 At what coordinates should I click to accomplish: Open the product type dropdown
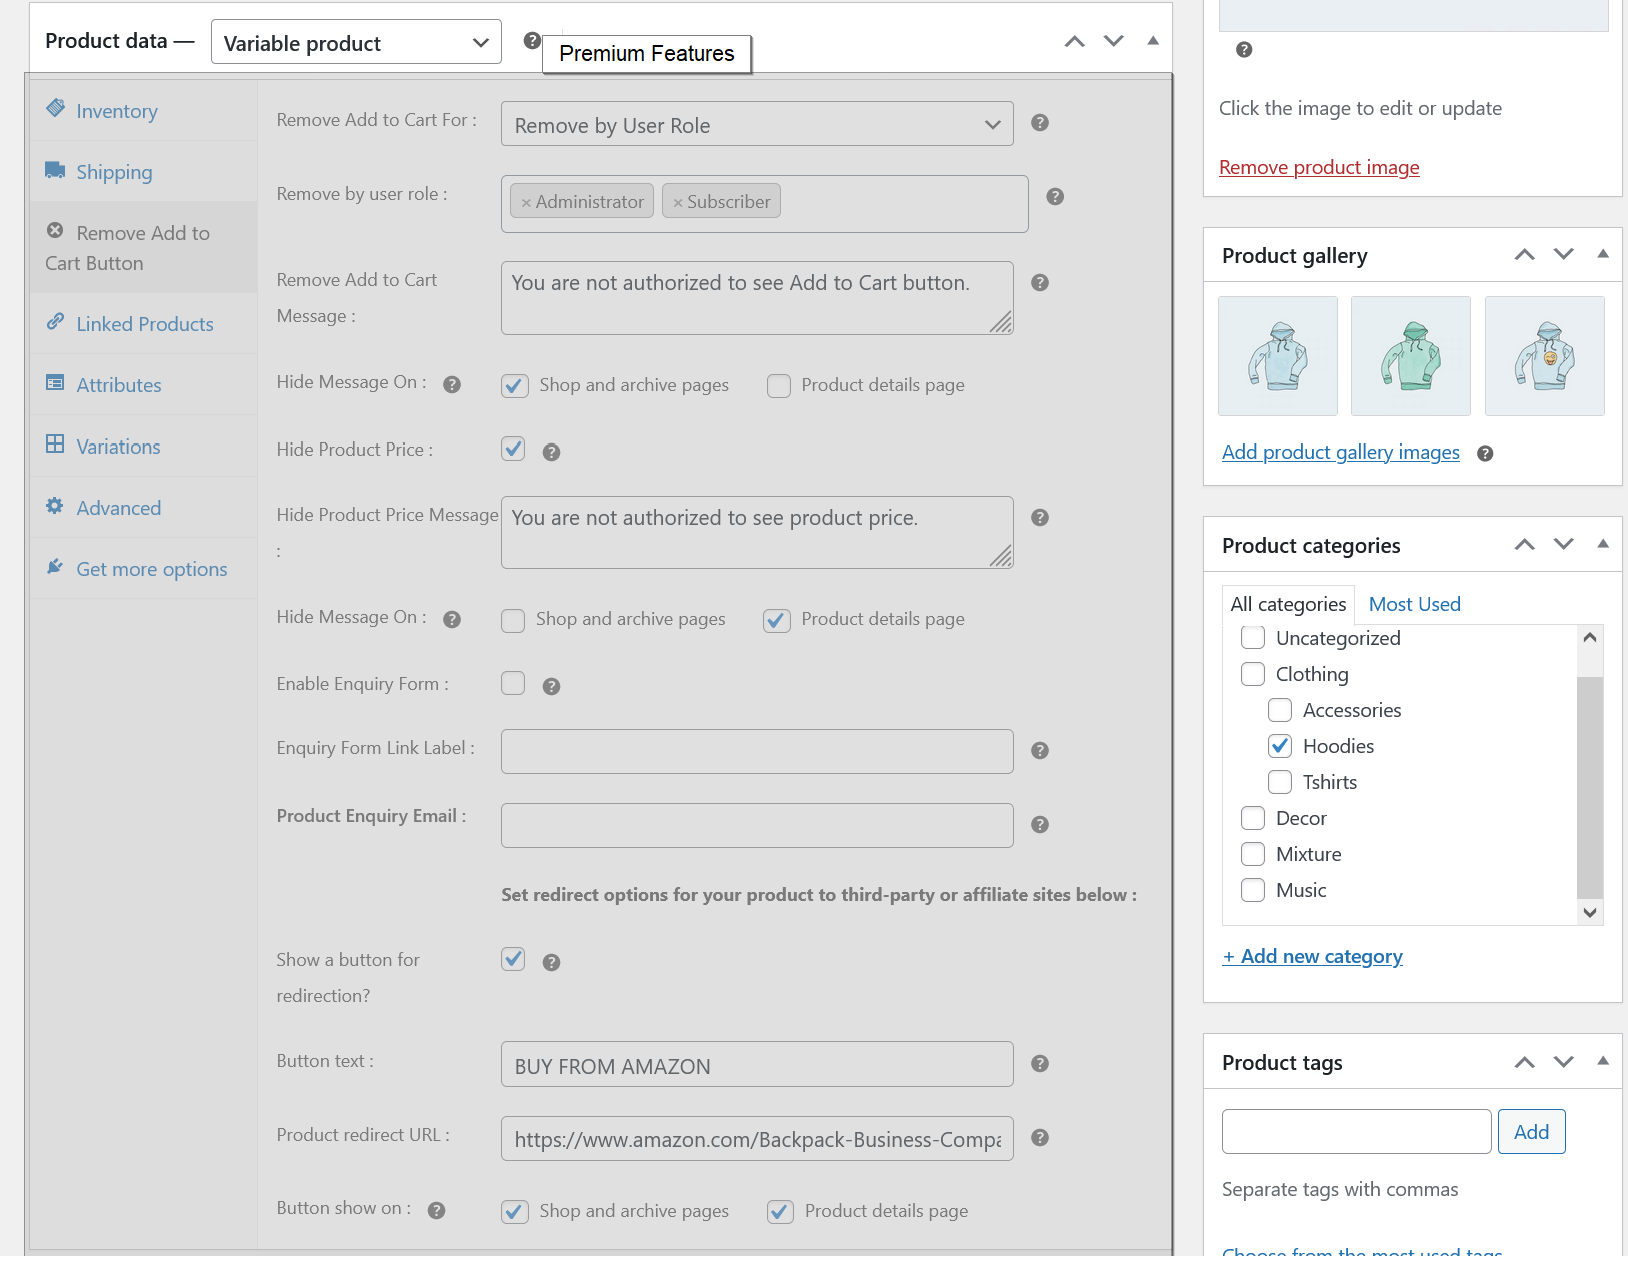click(x=356, y=42)
